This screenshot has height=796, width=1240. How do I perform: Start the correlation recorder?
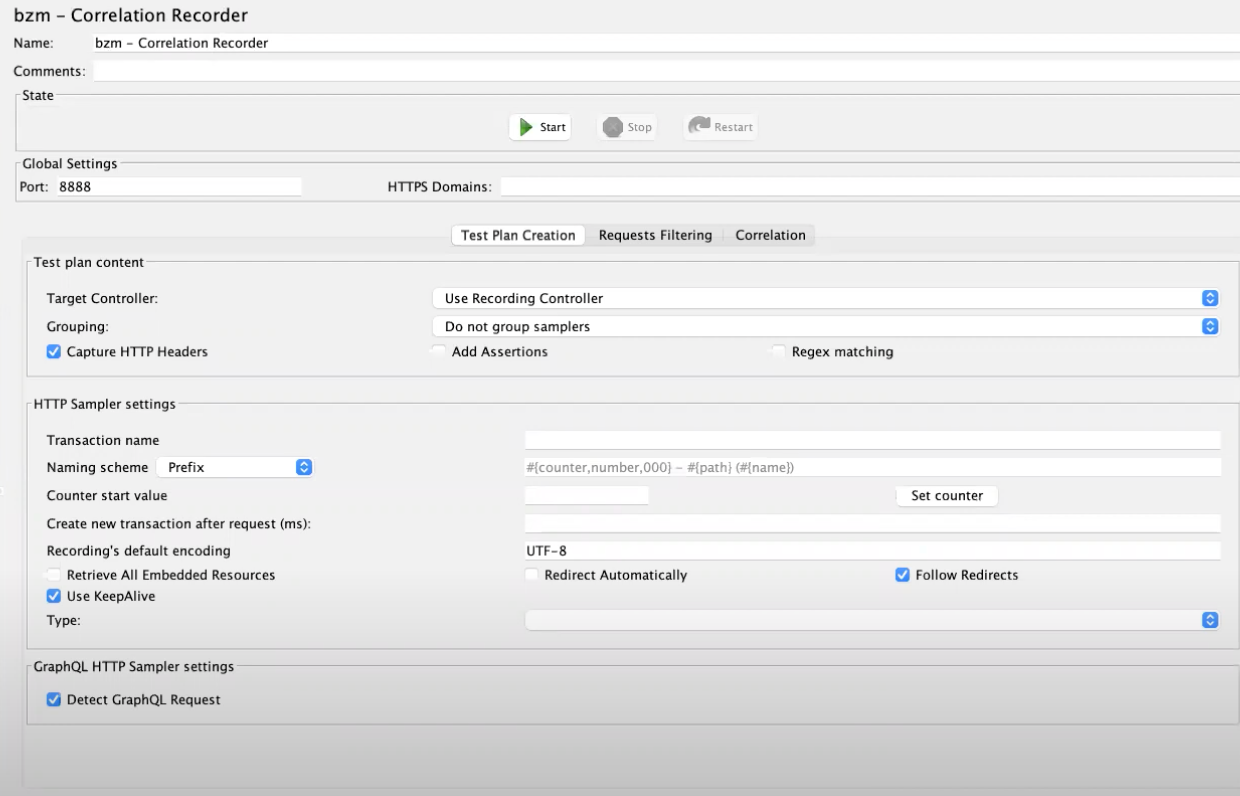click(540, 127)
